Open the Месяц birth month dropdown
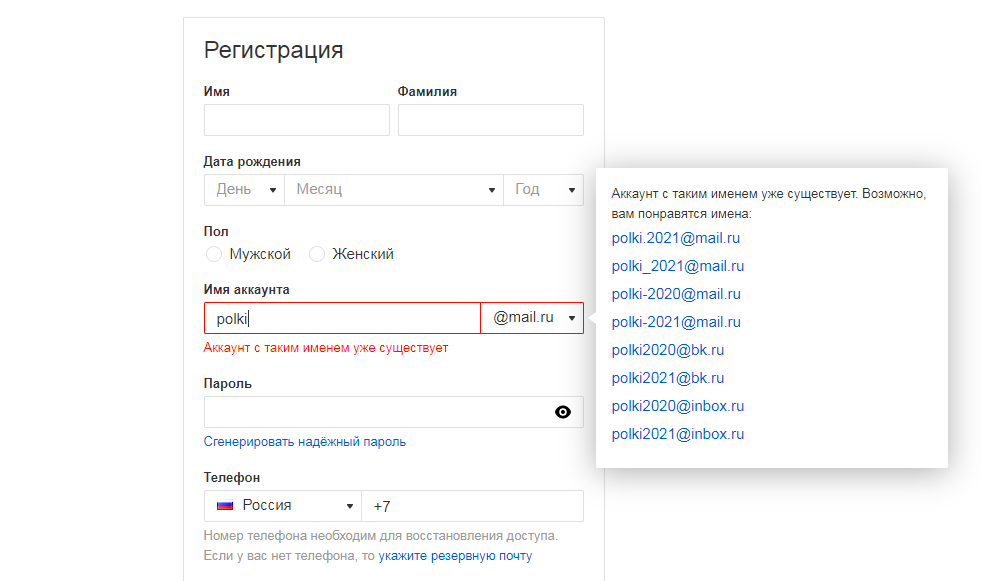Viewport: 981px width, 581px height. pos(394,189)
